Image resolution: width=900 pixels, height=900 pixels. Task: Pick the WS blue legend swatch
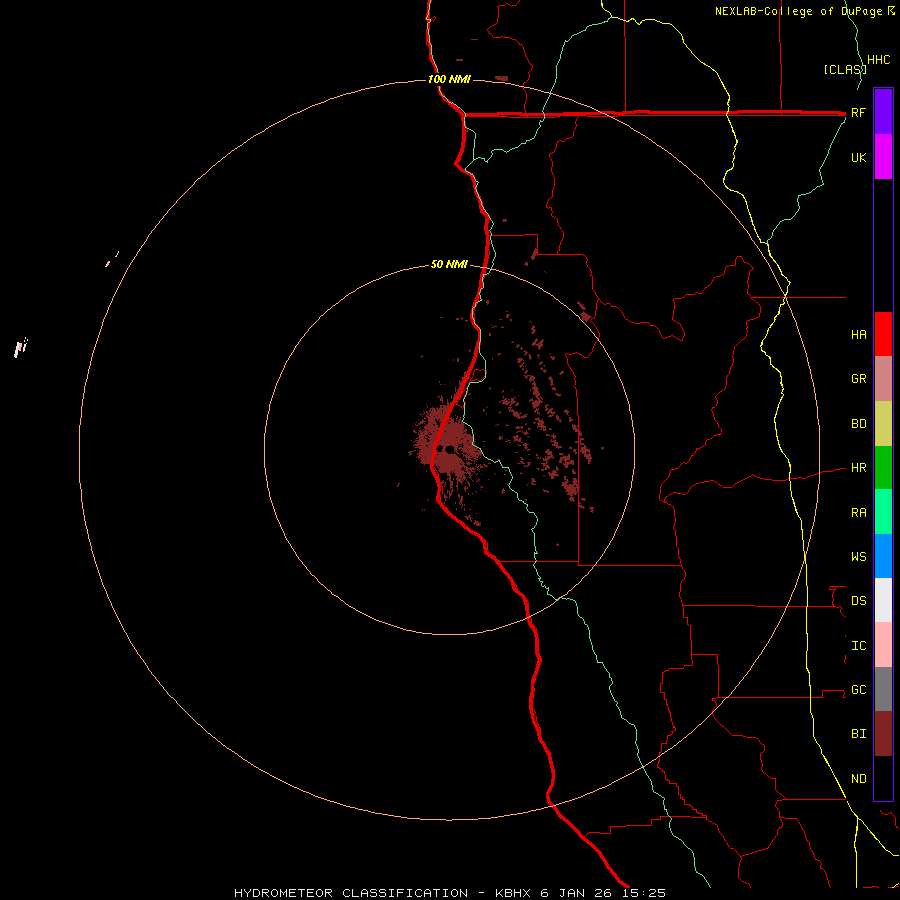[x=883, y=556]
